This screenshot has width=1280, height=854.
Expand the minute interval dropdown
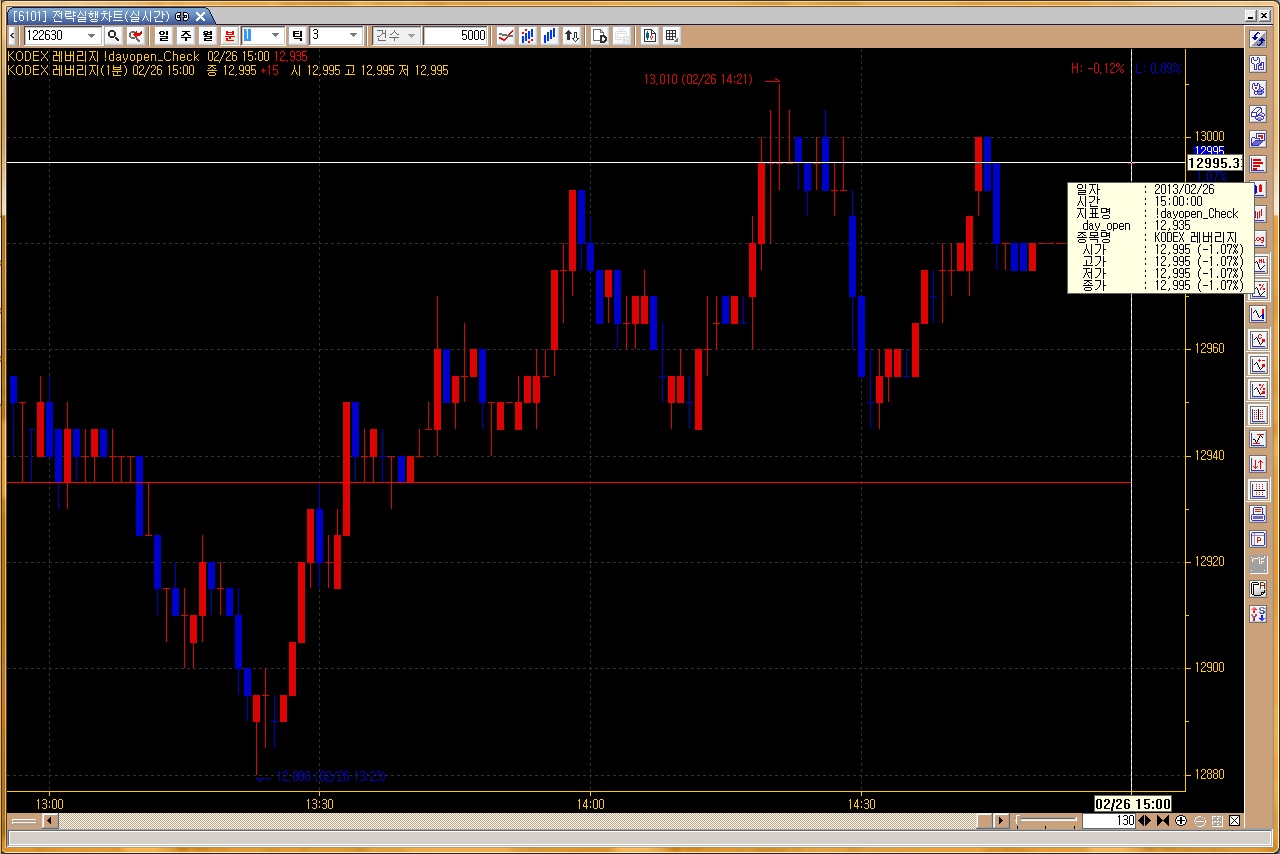(x=276, y=36)
